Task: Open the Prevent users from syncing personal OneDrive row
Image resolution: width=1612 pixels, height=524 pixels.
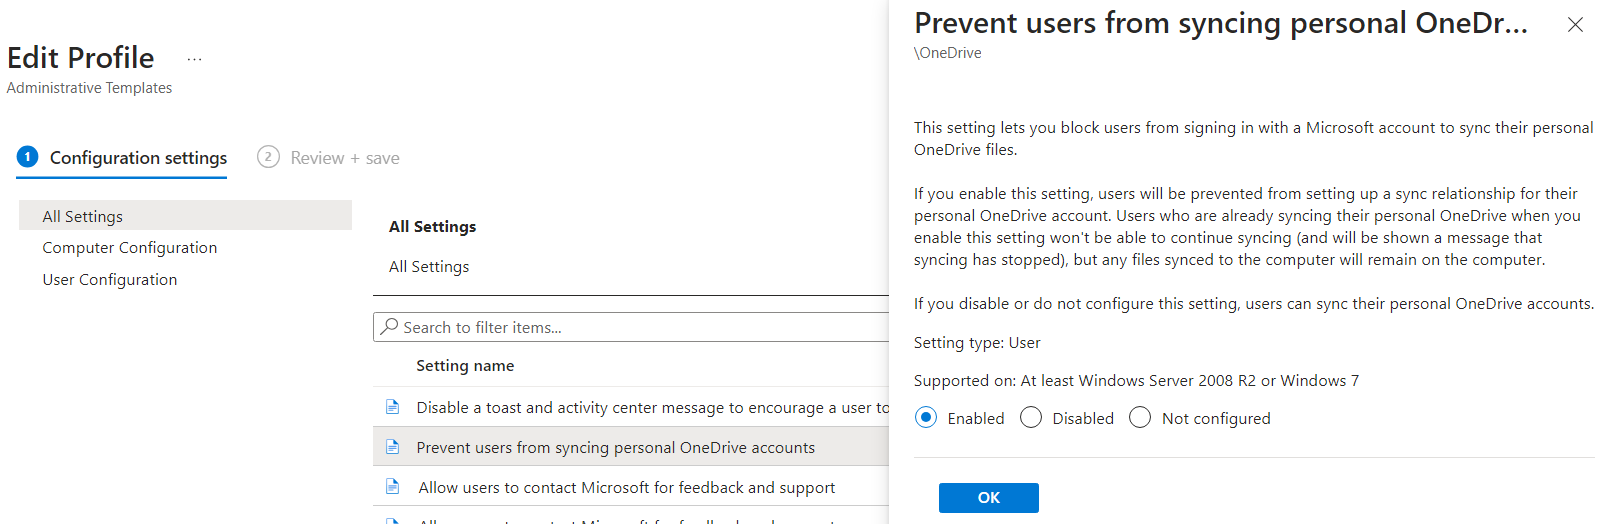Action: (x=631, y=447)
